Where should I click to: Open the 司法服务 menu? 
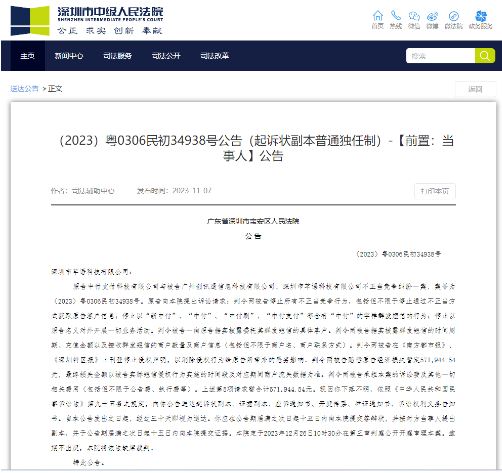117,56
